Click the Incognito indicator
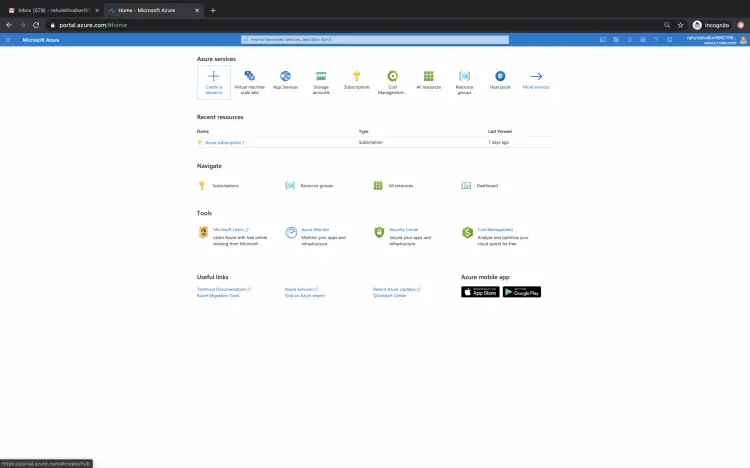 (711, 25)
